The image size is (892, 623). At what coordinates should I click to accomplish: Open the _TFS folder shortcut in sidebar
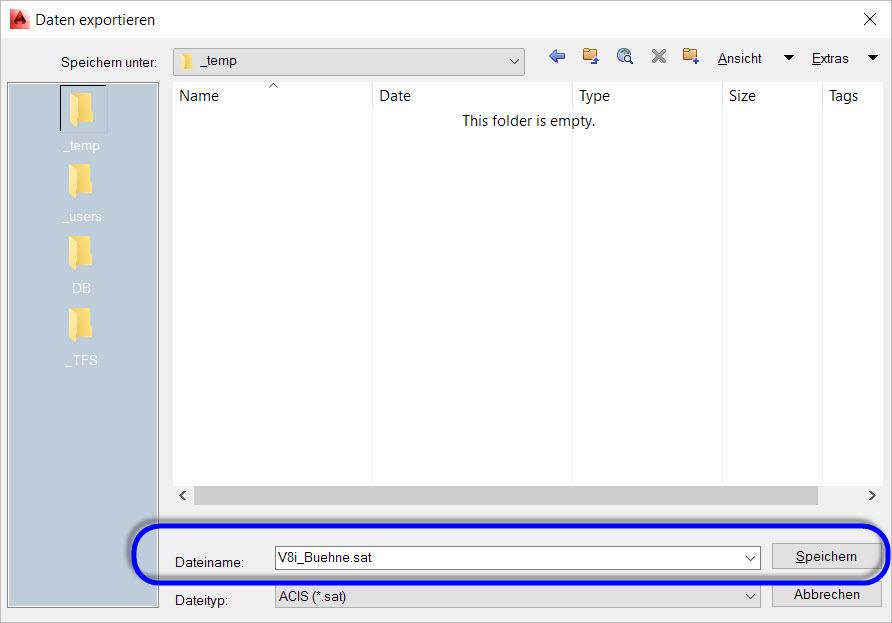pos(81,336)
